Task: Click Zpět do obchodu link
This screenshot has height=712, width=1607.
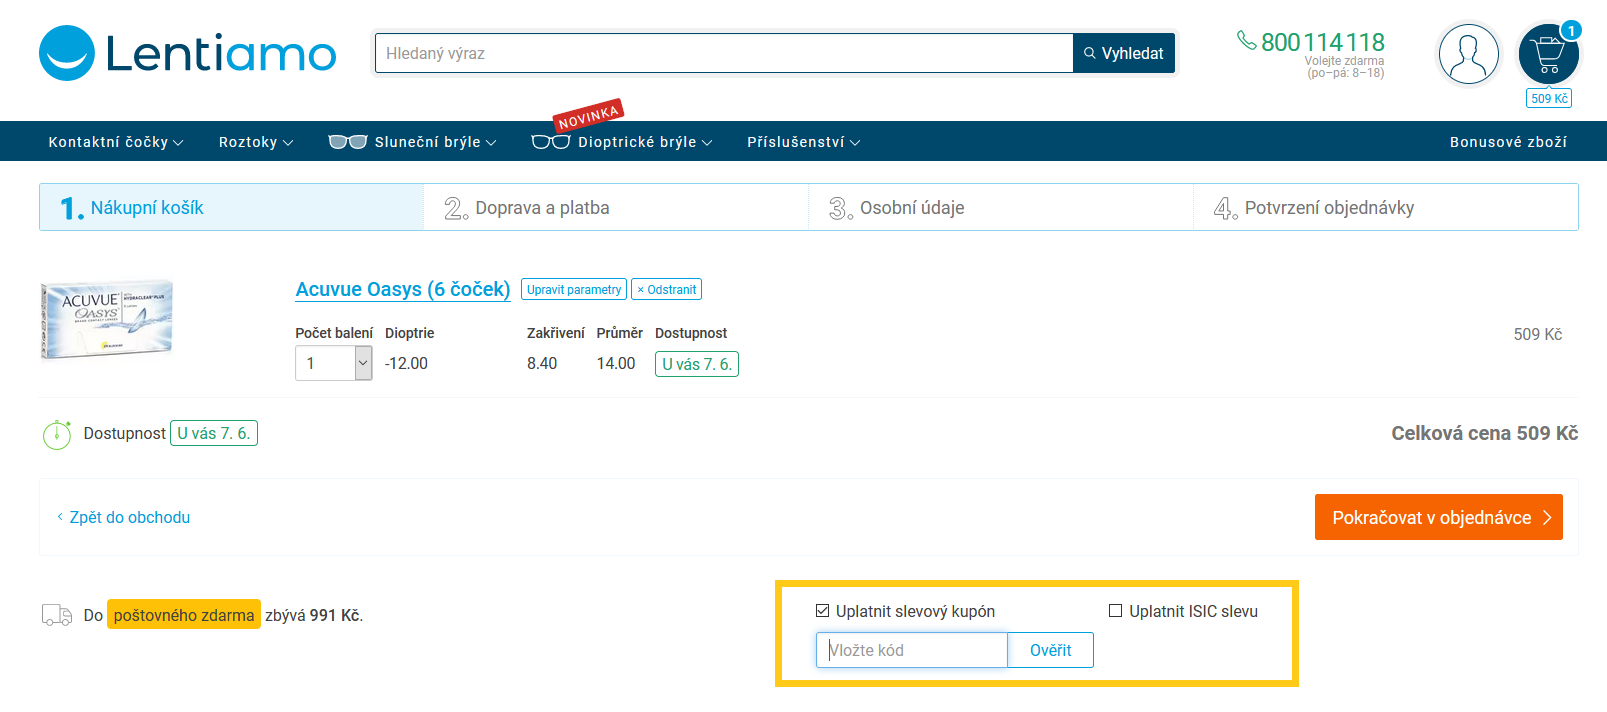Action: (x=123, y=517)
